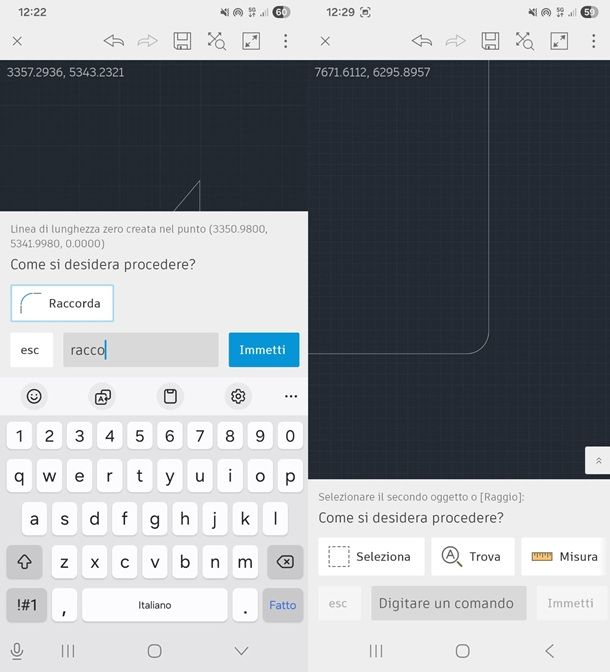This screenshot has width=610, height=672.
Task: Open the three-dot menu, left screen
Action: (285, 41)
